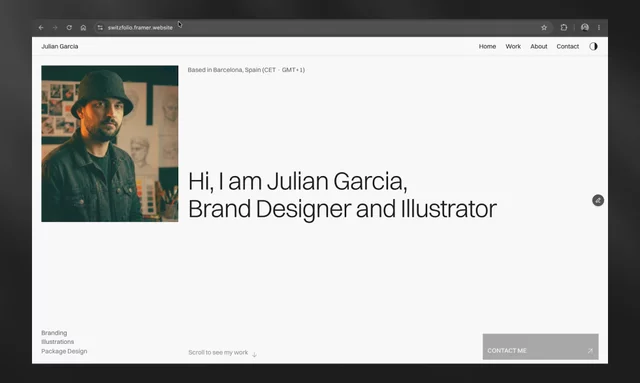Image resolution: width=640 pixels, height=383 pixels.
Task: Open the Home nav link
Action: click(x=487, y=47)
